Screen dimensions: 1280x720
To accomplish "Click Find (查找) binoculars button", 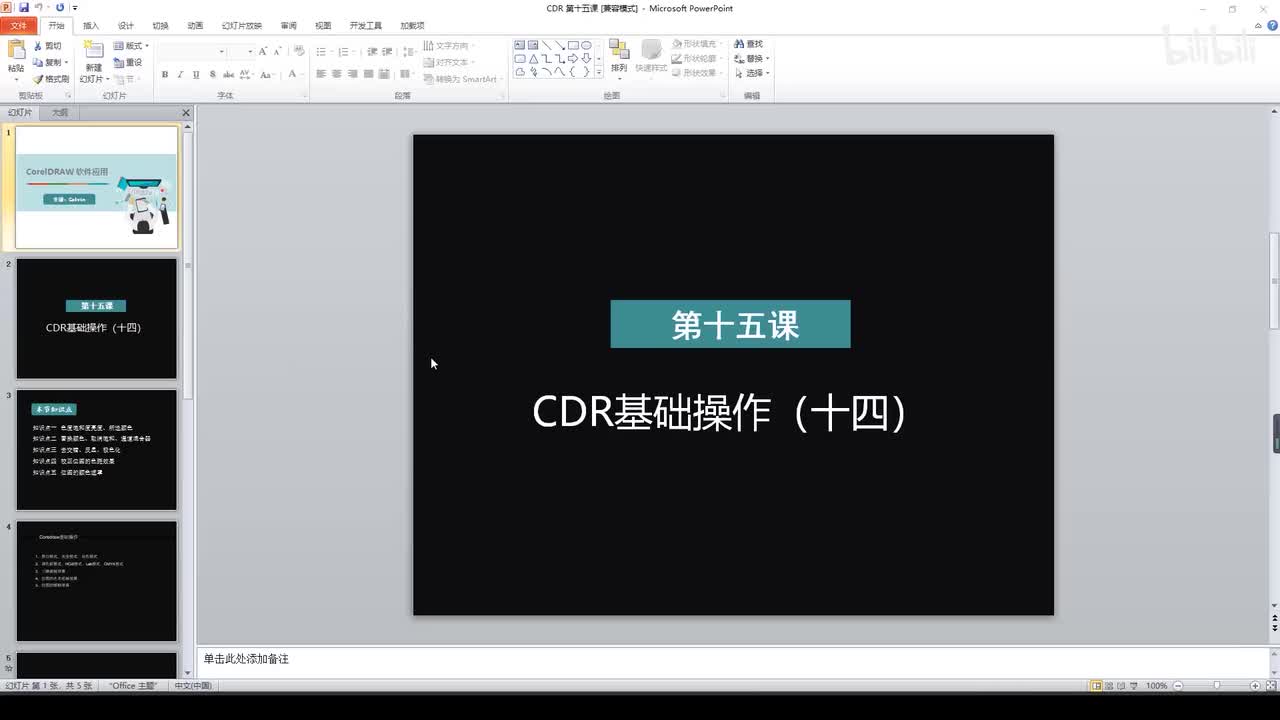I will click(748, 44).
